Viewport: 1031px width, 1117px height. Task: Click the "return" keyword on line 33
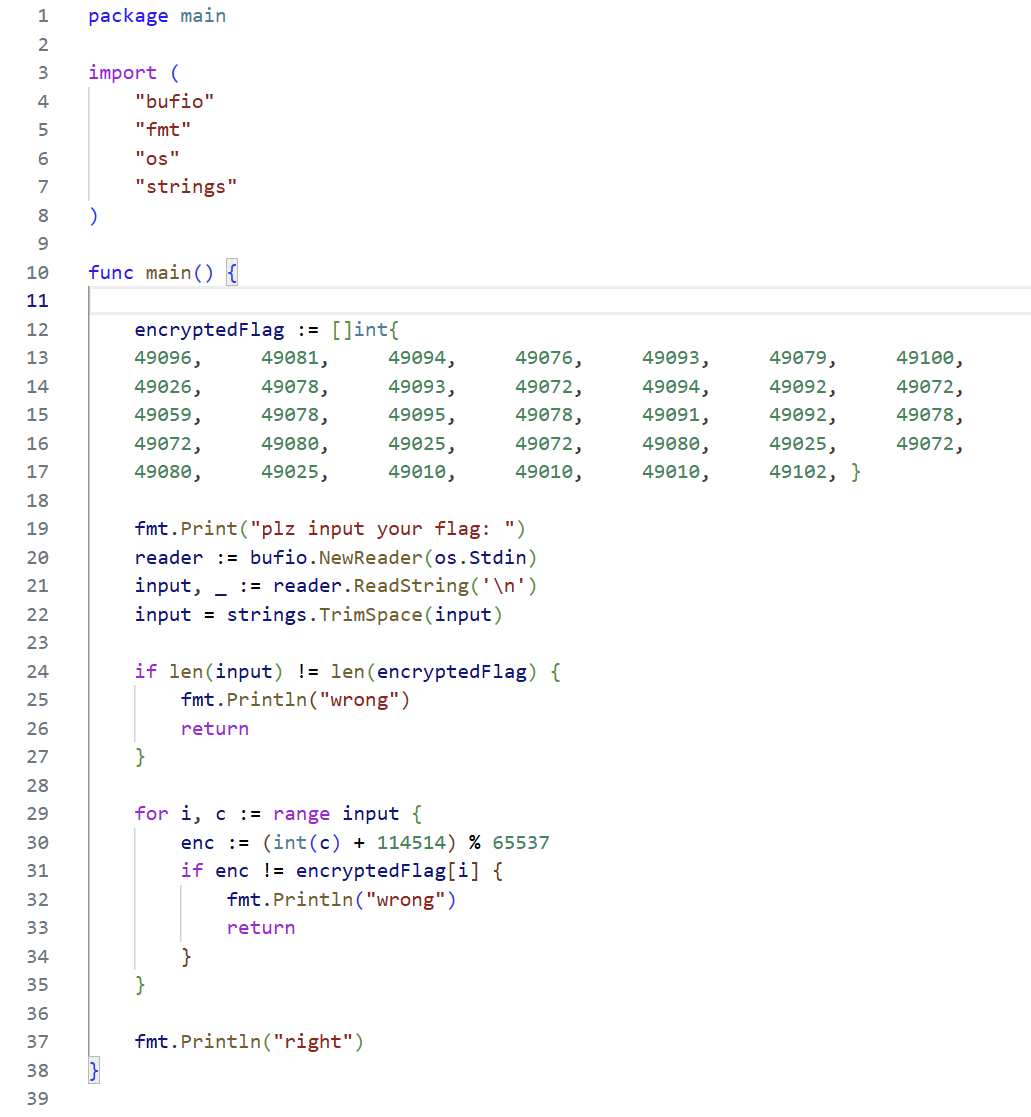261,928
